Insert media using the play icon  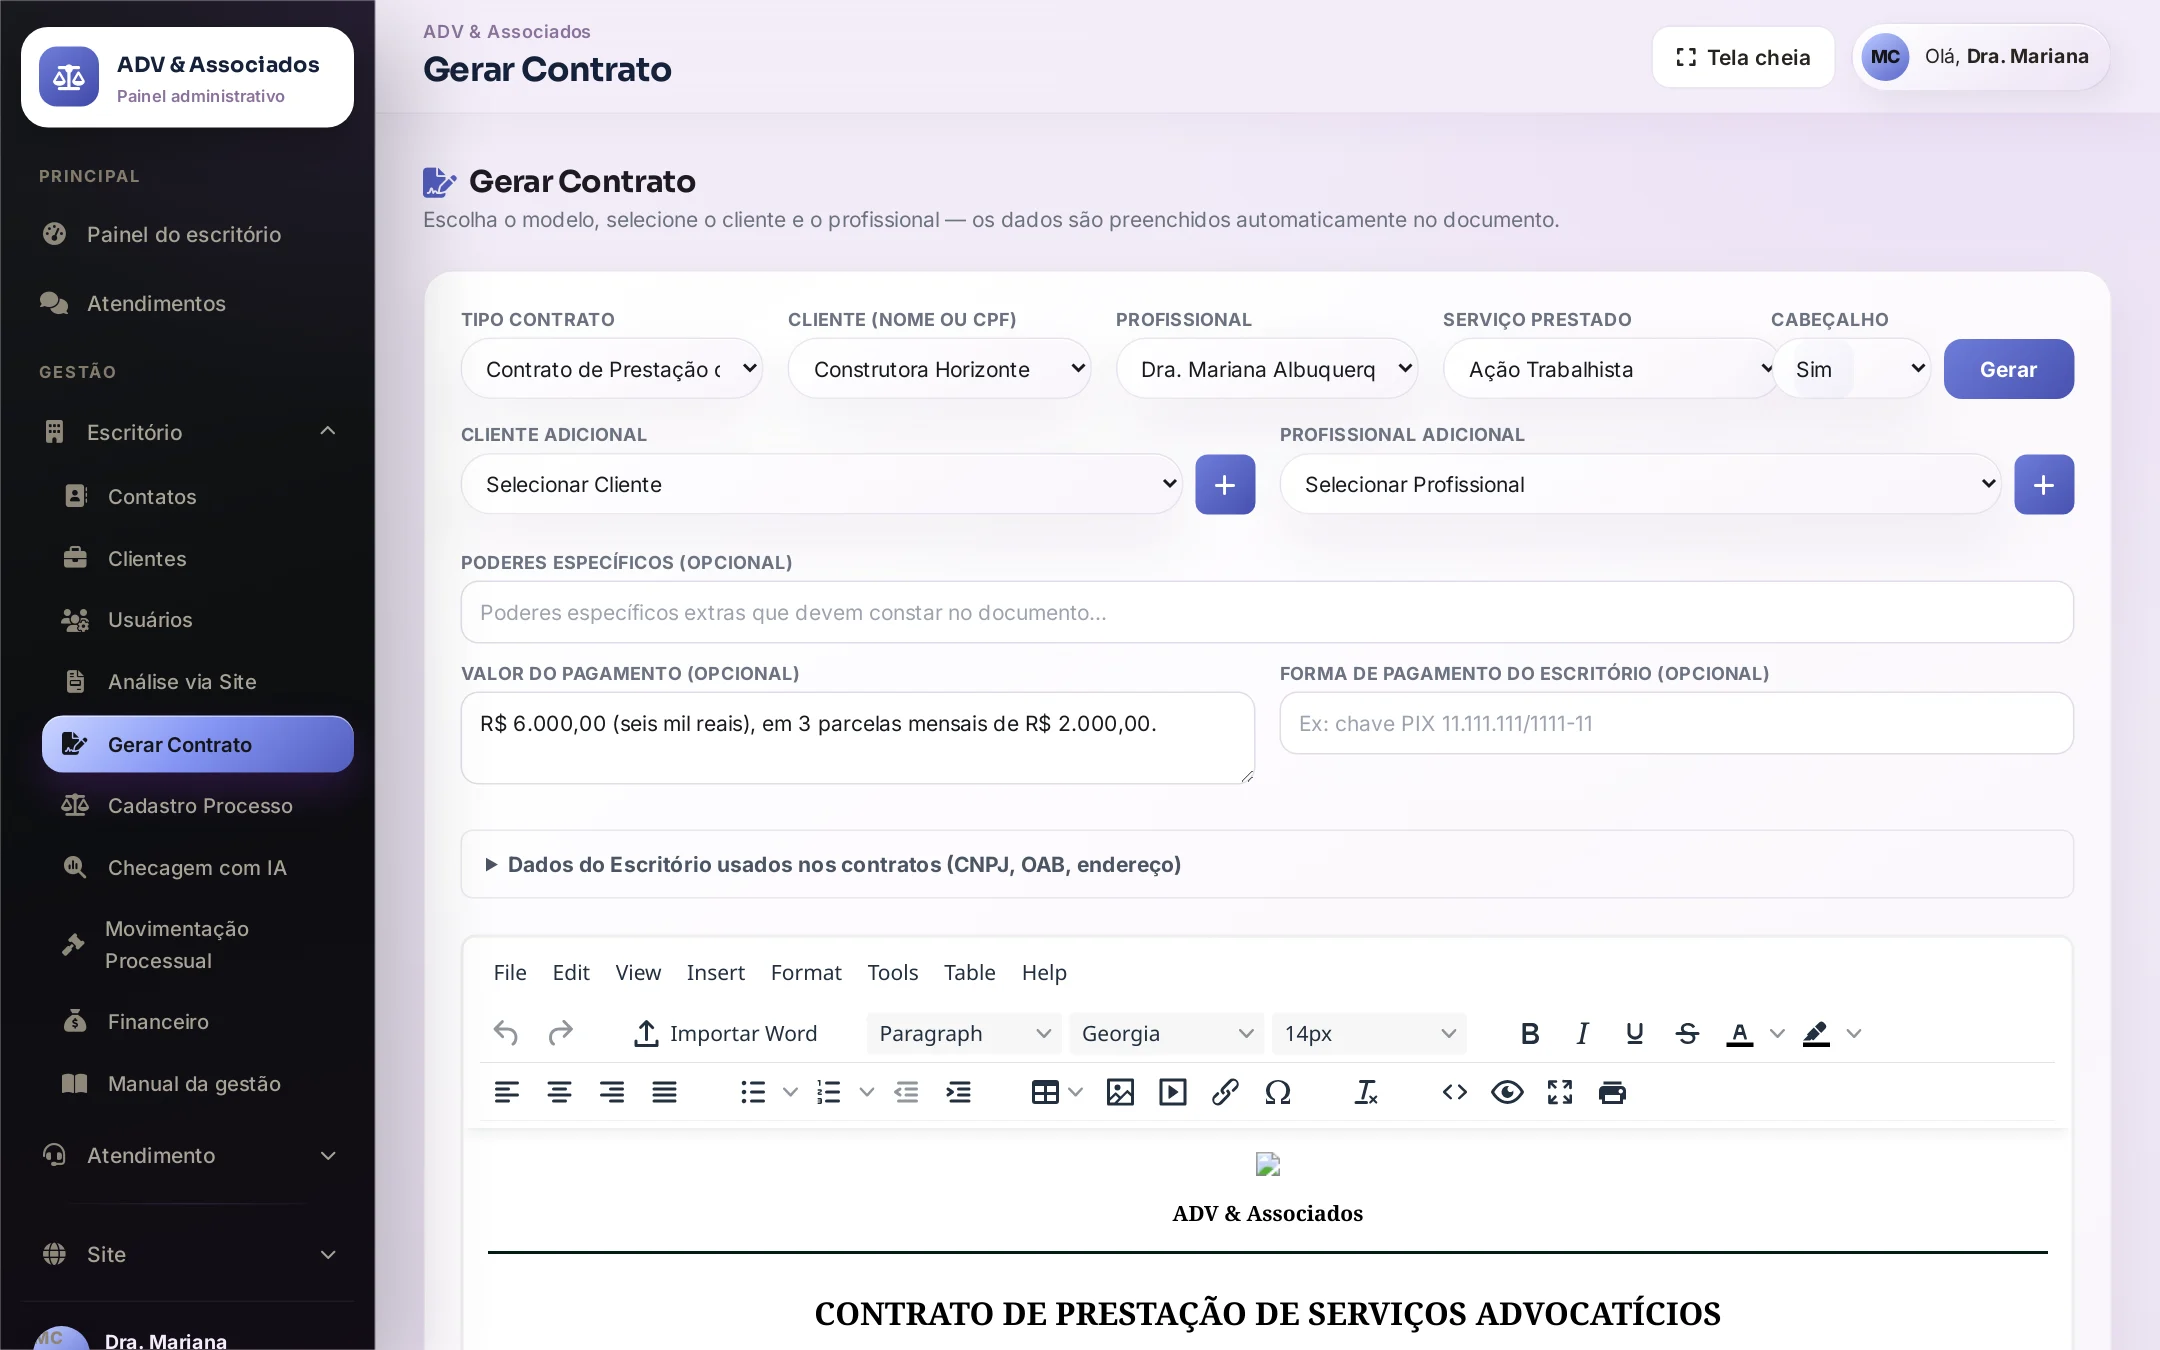1173,1092
